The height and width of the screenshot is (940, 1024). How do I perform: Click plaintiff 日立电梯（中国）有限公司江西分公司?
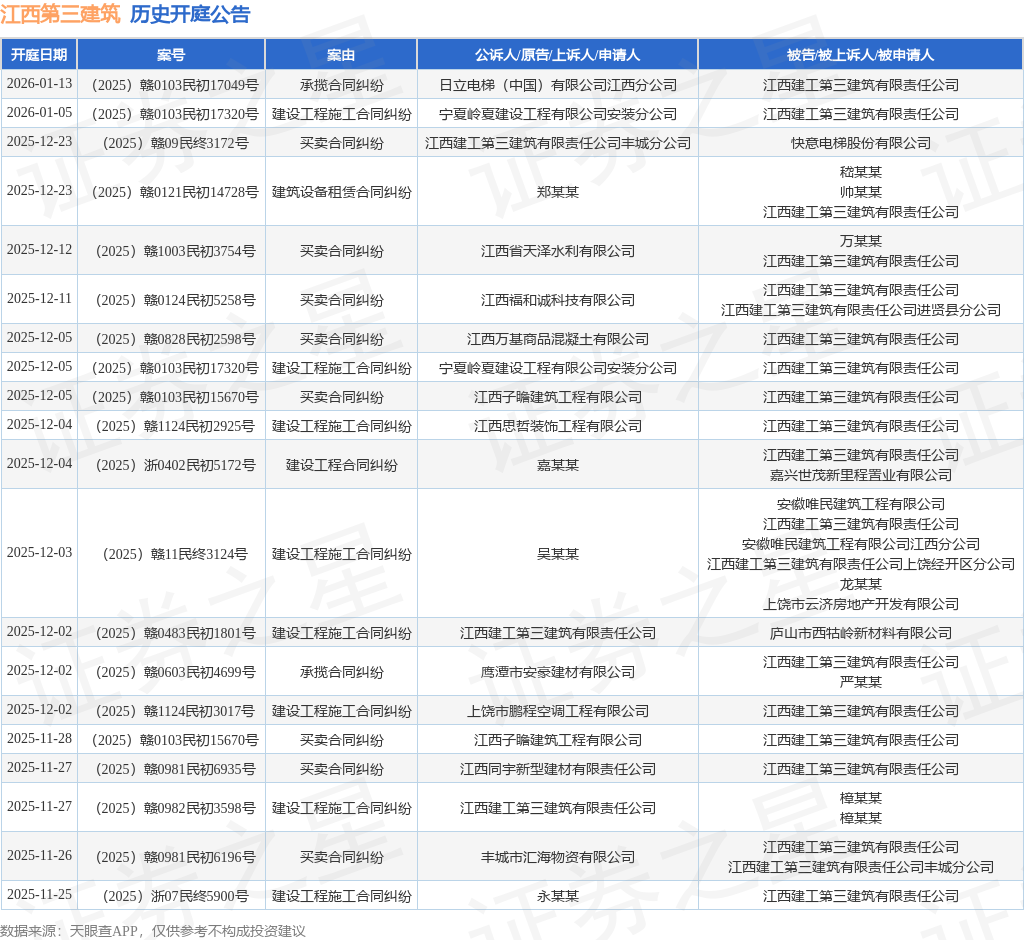[x=558, y=85]
